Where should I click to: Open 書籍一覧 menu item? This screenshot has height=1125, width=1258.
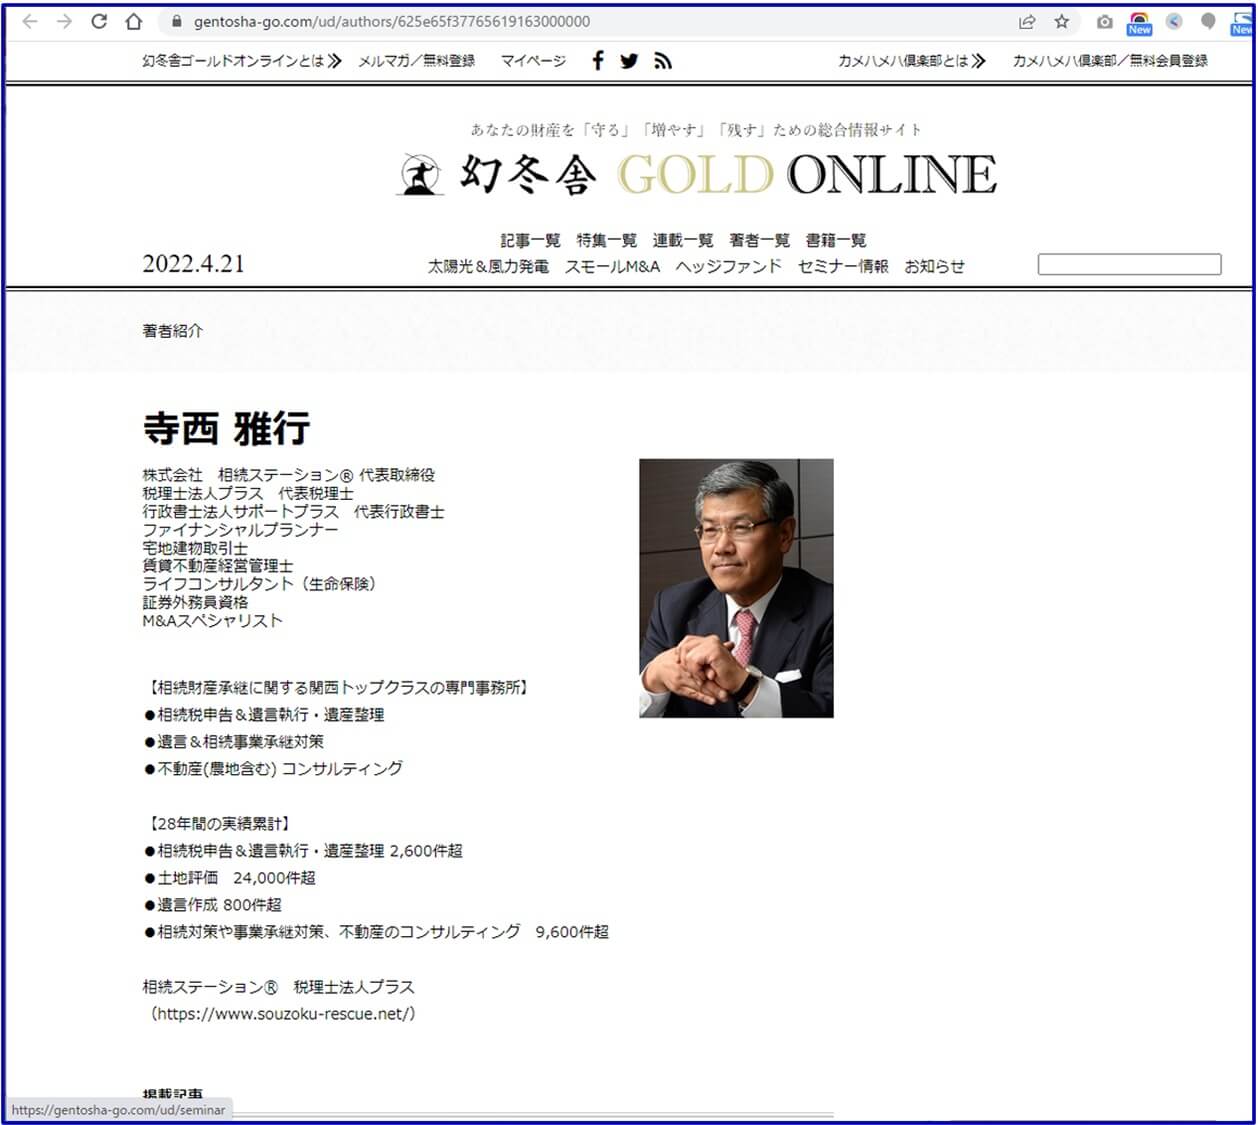pos(836,240)
